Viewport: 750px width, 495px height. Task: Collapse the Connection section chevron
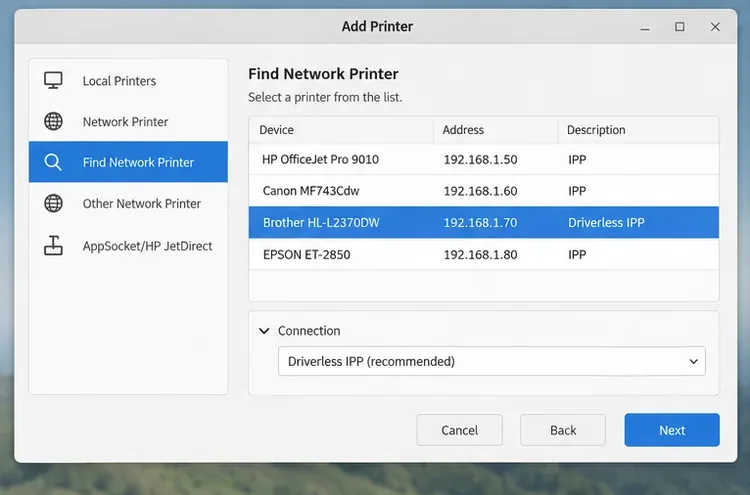point(264,330)
